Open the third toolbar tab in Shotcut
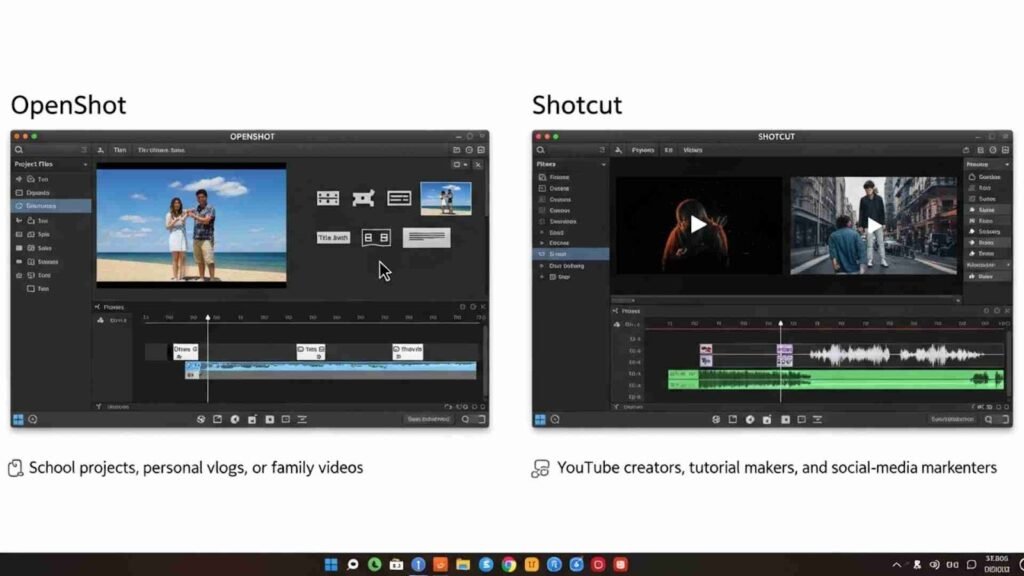This screenshot has height=576, width=1024. [x=693, y=150]
